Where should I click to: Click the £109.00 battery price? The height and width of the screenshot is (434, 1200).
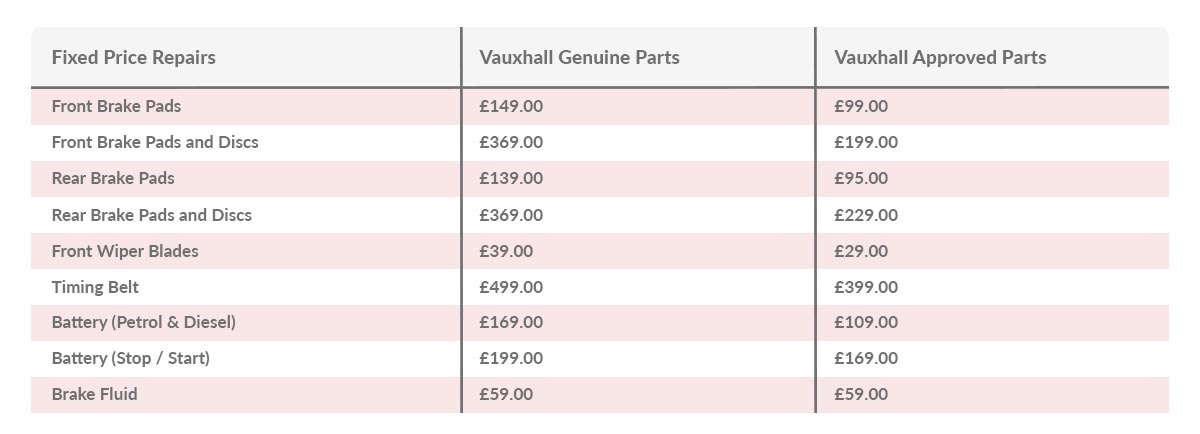(x=866, y=322)
